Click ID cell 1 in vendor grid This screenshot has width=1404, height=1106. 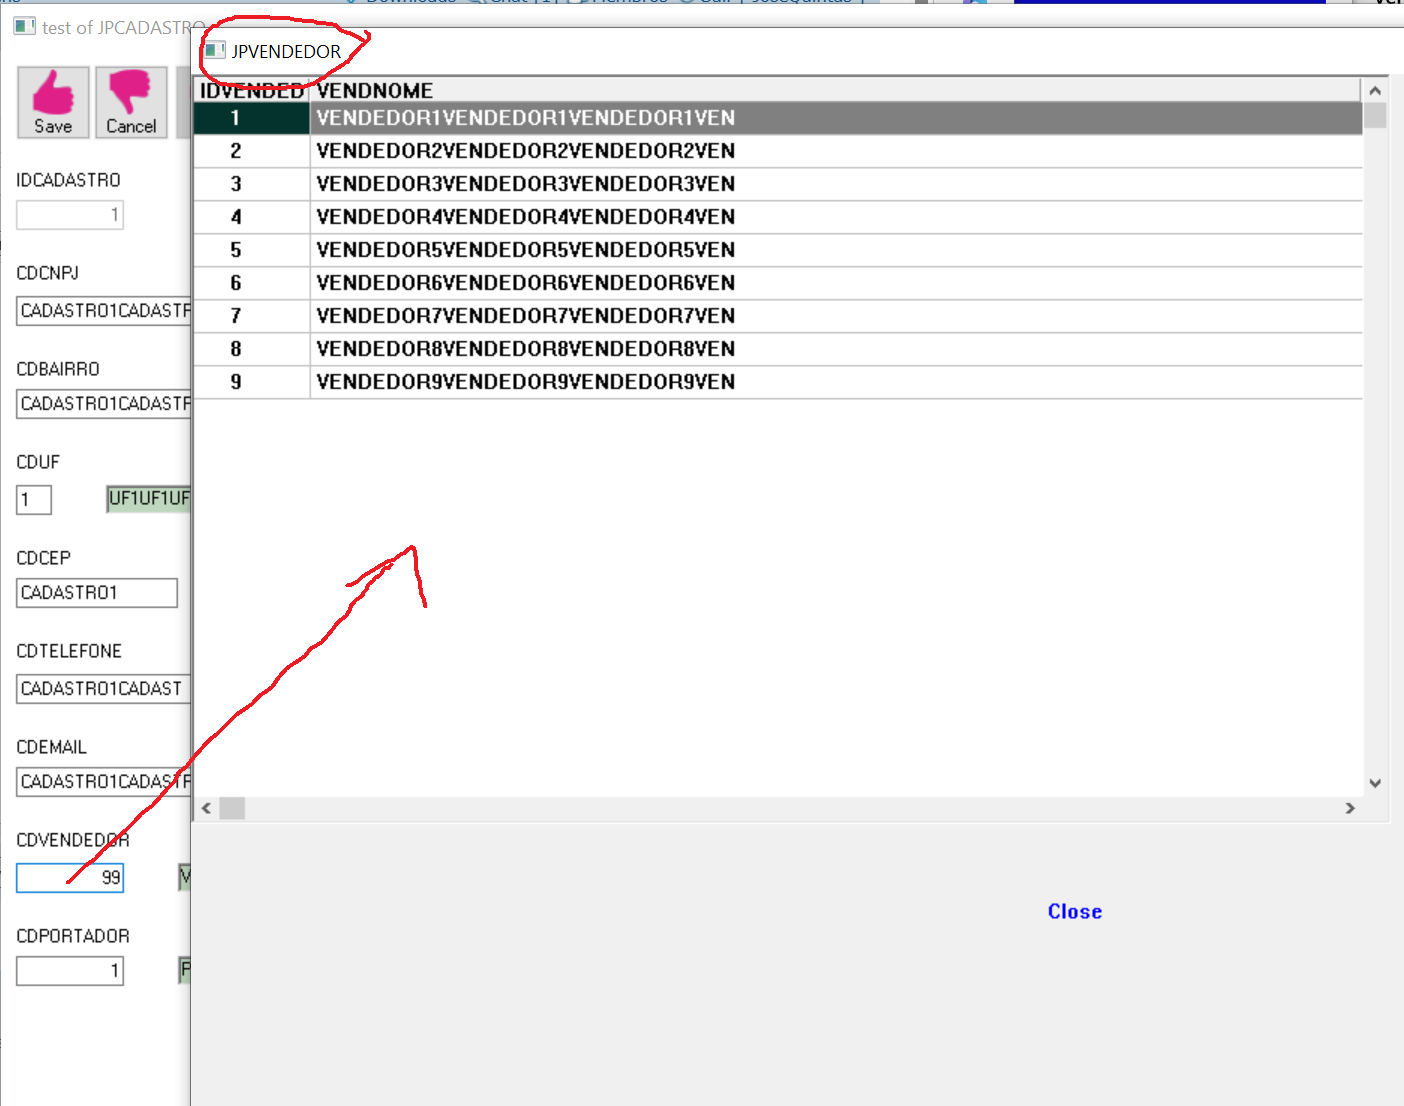click(252, 118)
